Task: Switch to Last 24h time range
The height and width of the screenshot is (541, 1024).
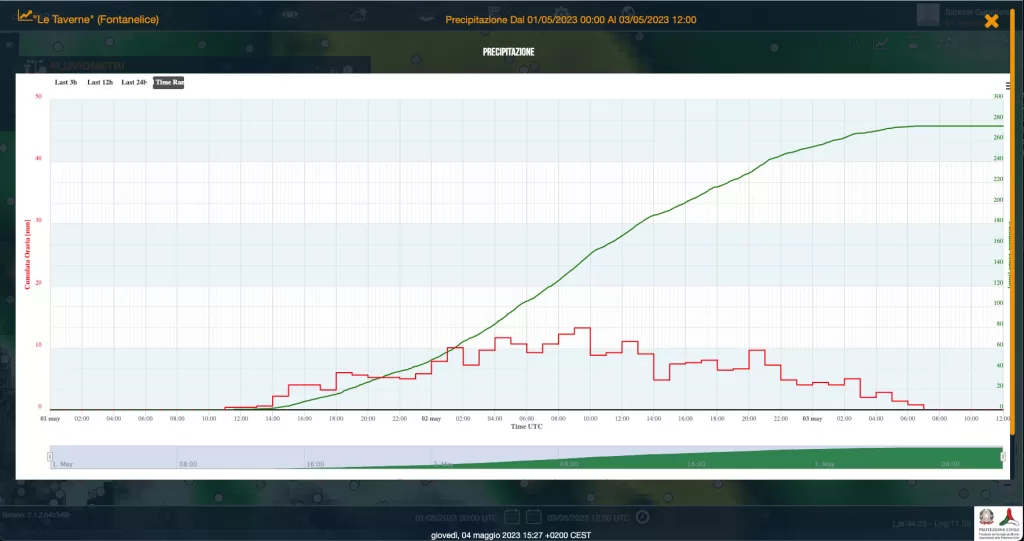Action: tap(134, 82)
